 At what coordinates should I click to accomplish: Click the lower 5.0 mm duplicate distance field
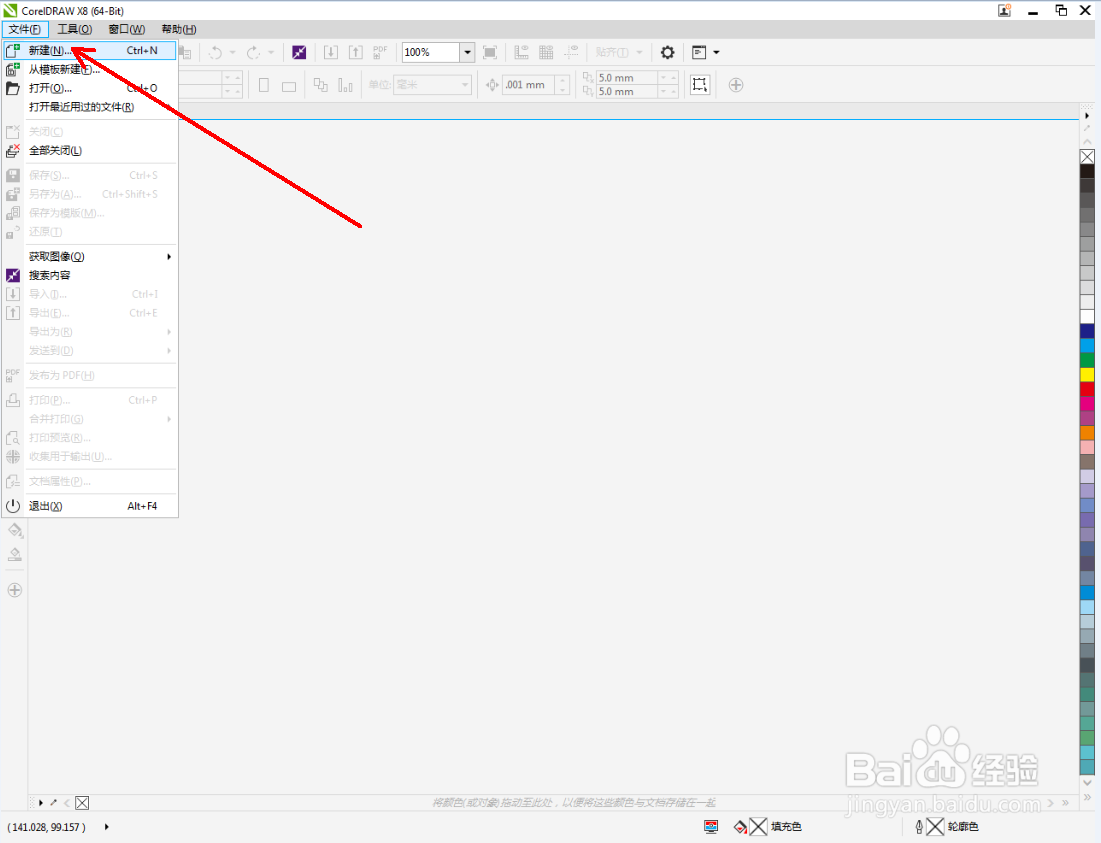[626, 92]
